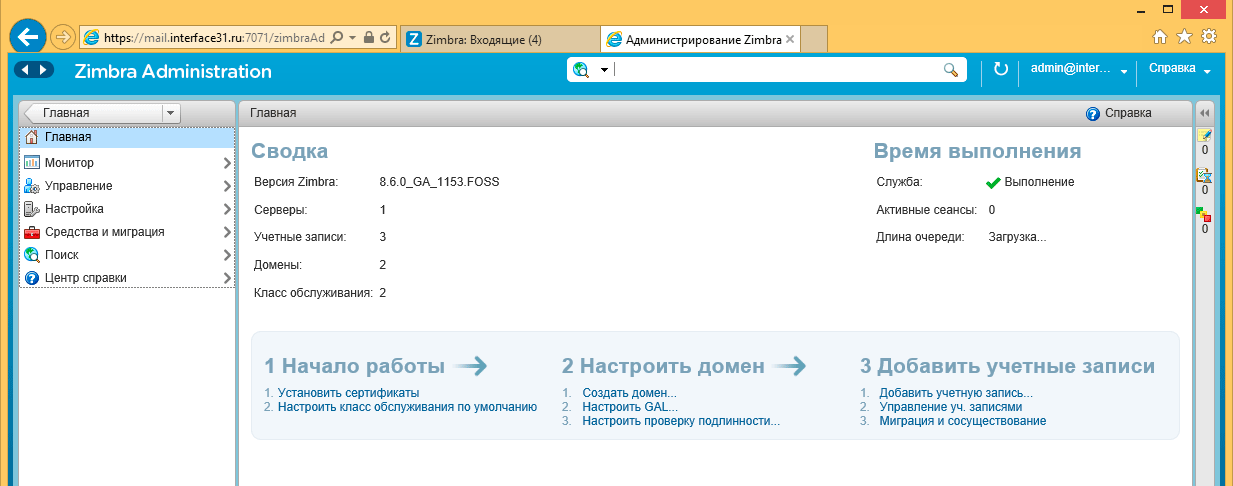The image size is (1233, 486).
Task: Click the address bar search magnifier icon
Action: click(336, 37)
